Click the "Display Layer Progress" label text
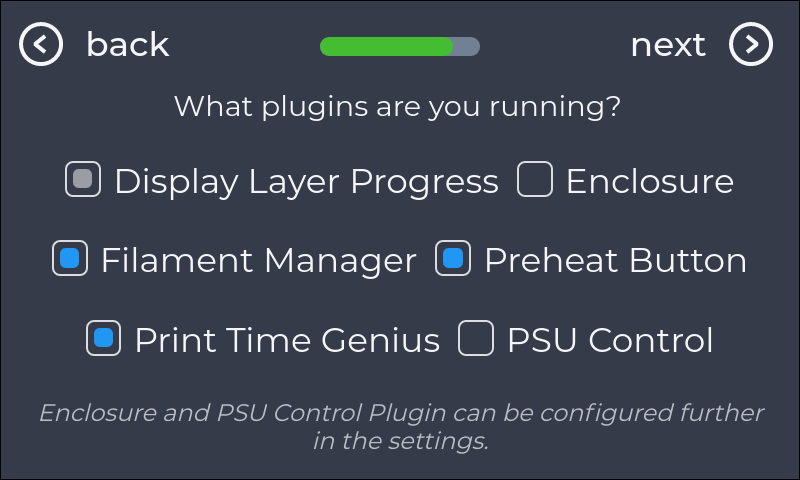Viewport: 800px width, 480px height. [306, 181]
